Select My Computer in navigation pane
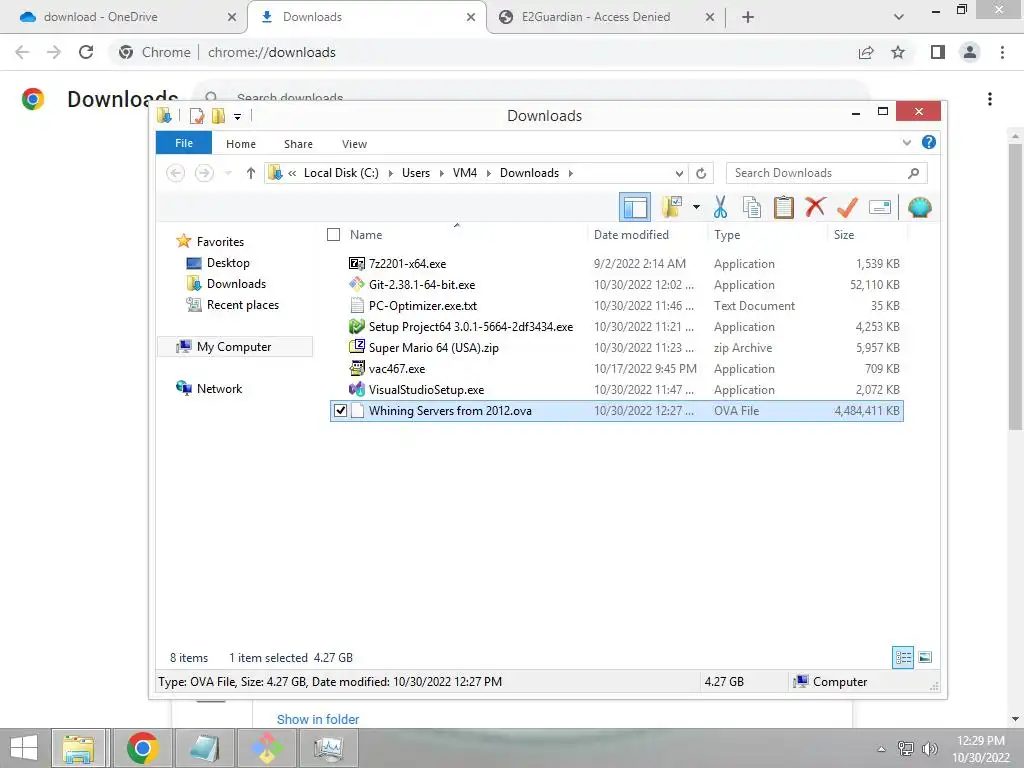This screenshot has width=1024, height=768. click(x=234, y=347)
